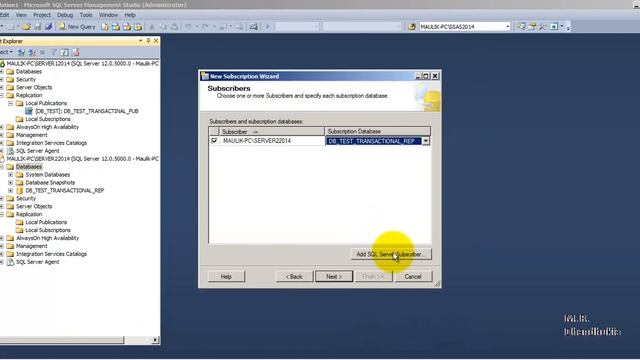Open toolbar overflow options arrow

click(x=568, y=27)
